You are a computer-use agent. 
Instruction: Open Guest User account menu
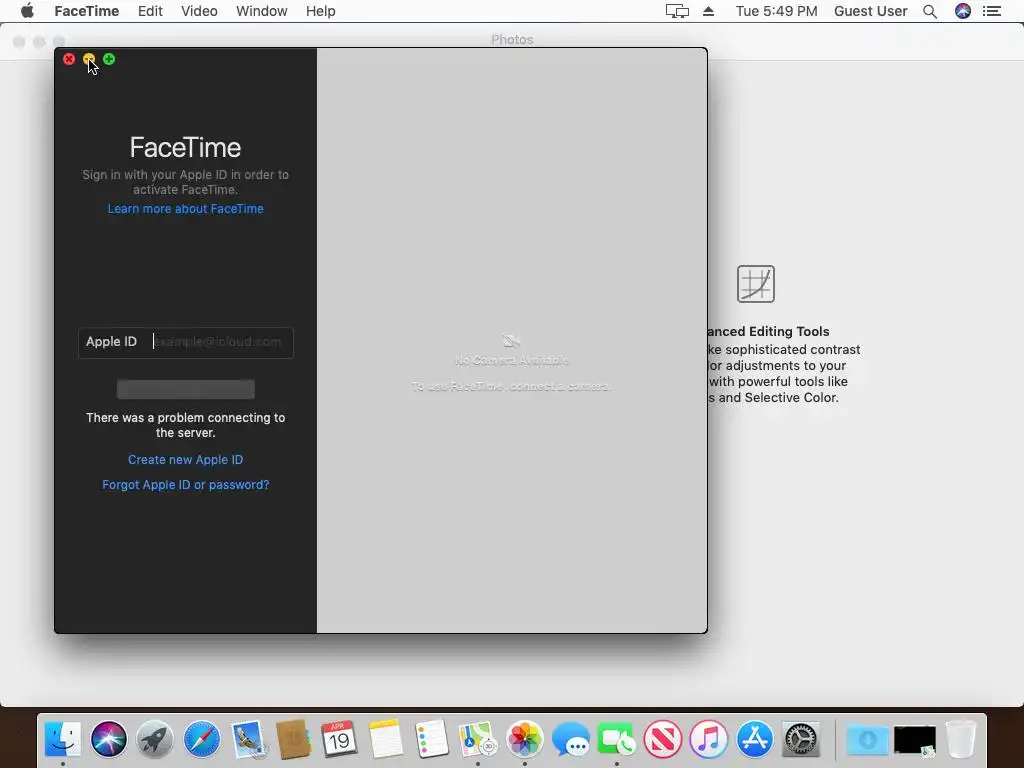(x=871, y=11)
